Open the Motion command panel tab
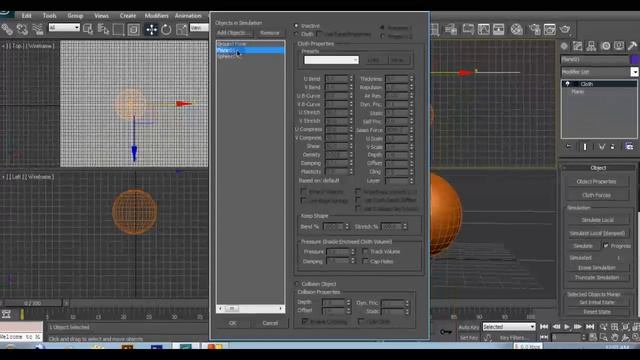The image size is (640, 360). (x=605, y=46)
